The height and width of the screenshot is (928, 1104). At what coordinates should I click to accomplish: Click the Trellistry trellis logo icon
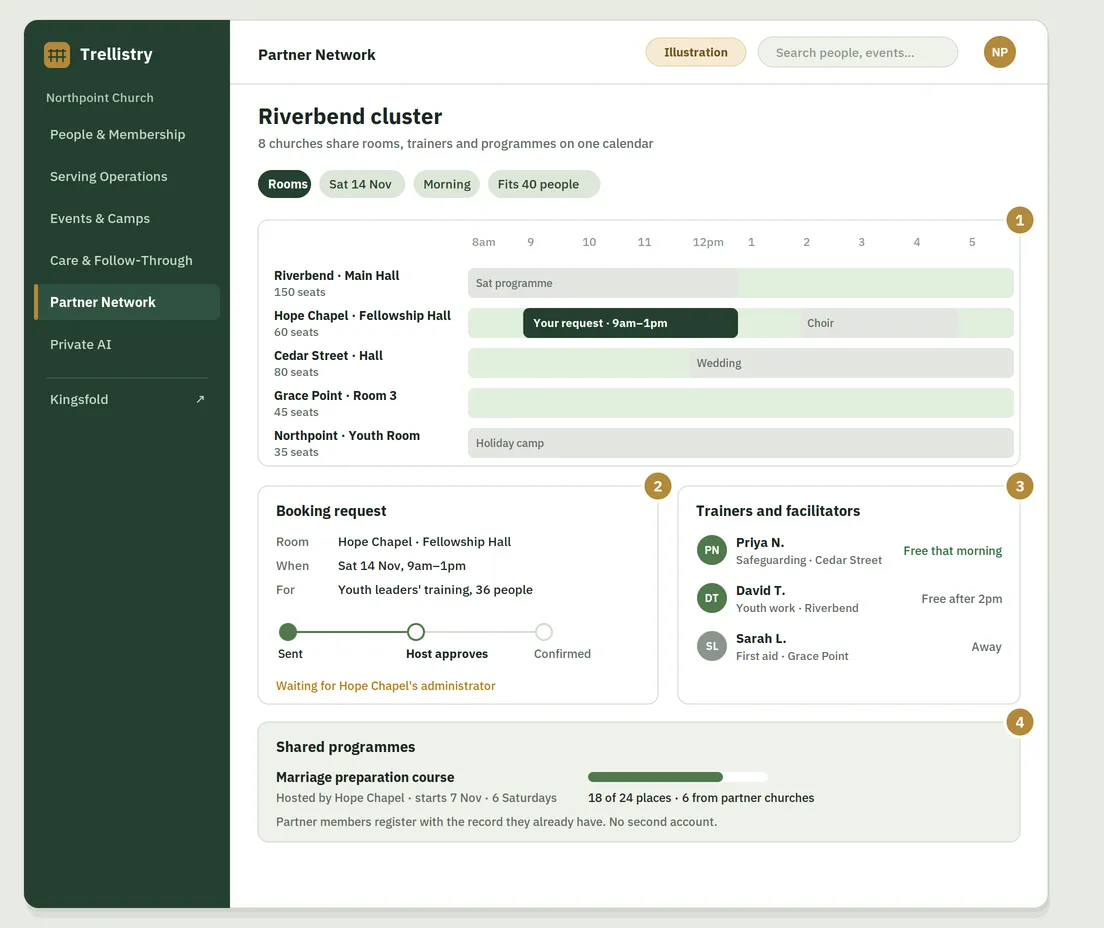[57, 54]
